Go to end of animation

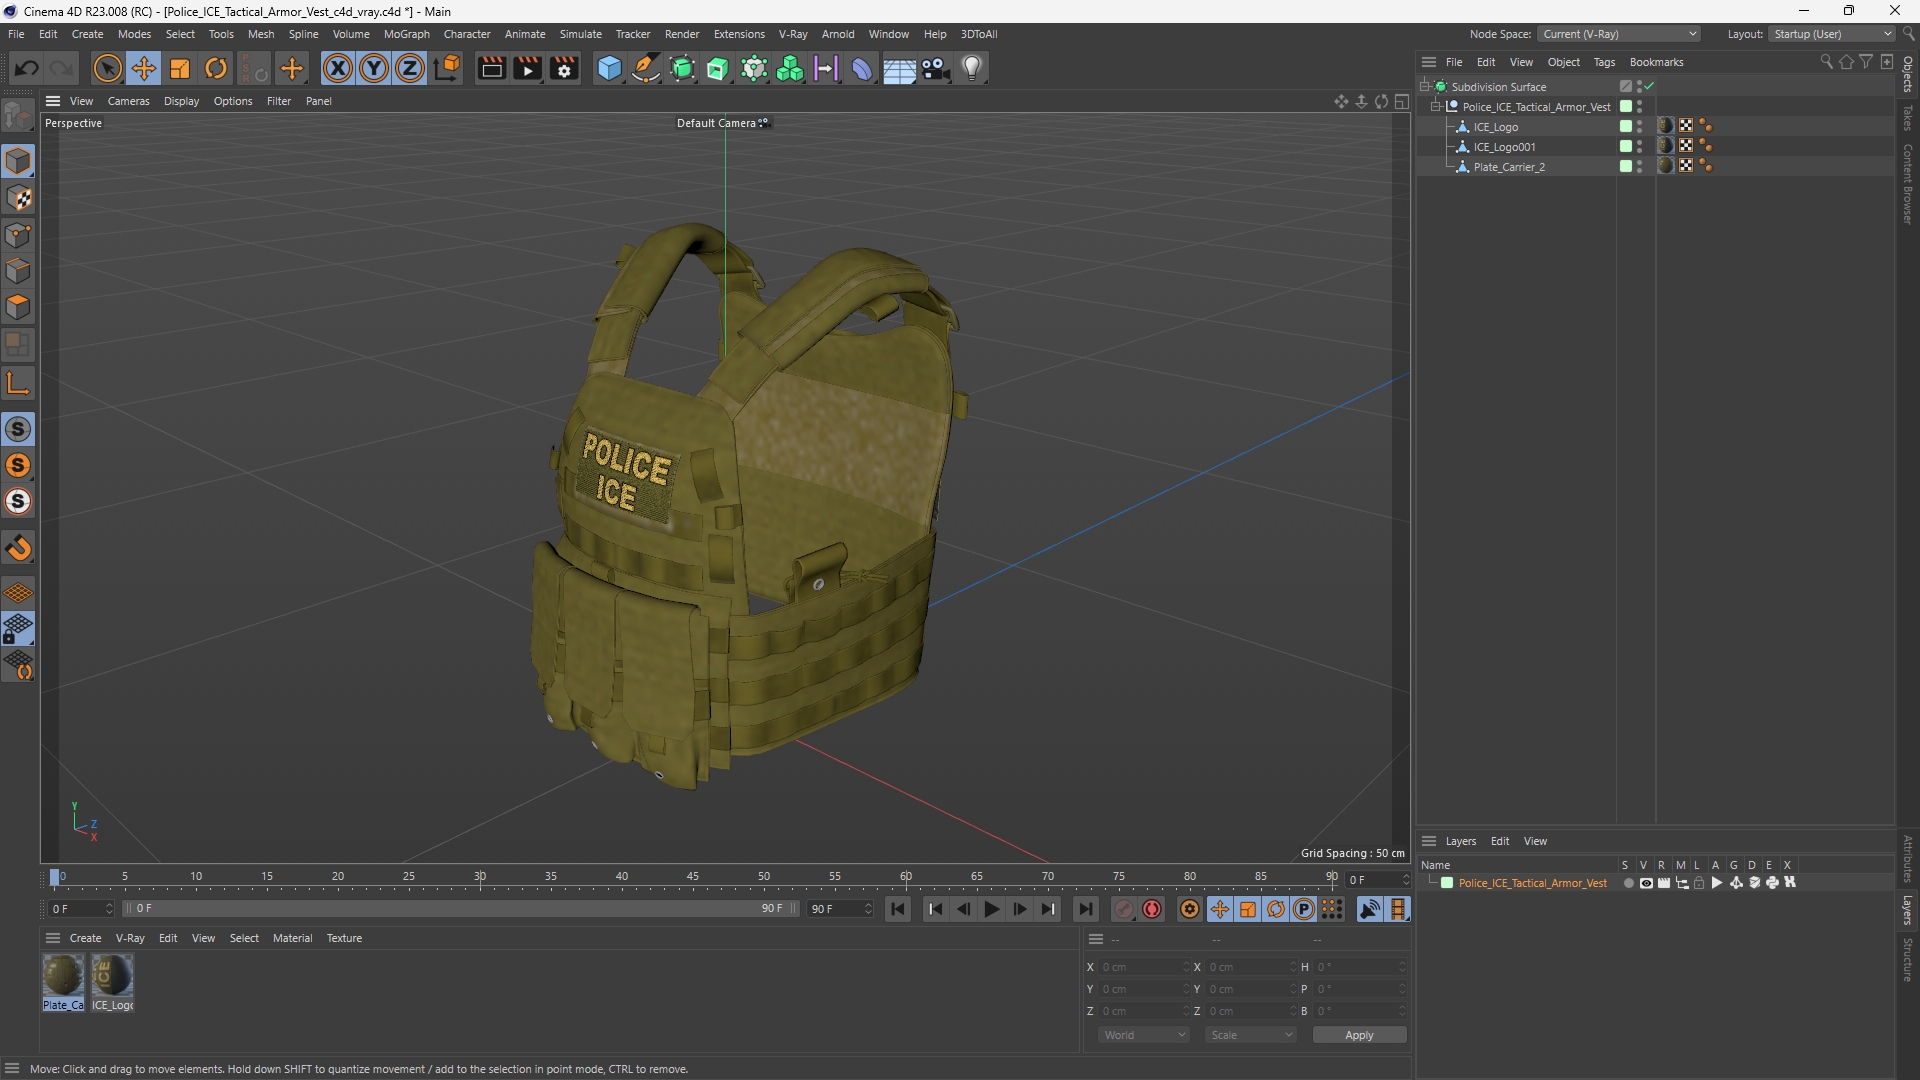pos(1085,909)
